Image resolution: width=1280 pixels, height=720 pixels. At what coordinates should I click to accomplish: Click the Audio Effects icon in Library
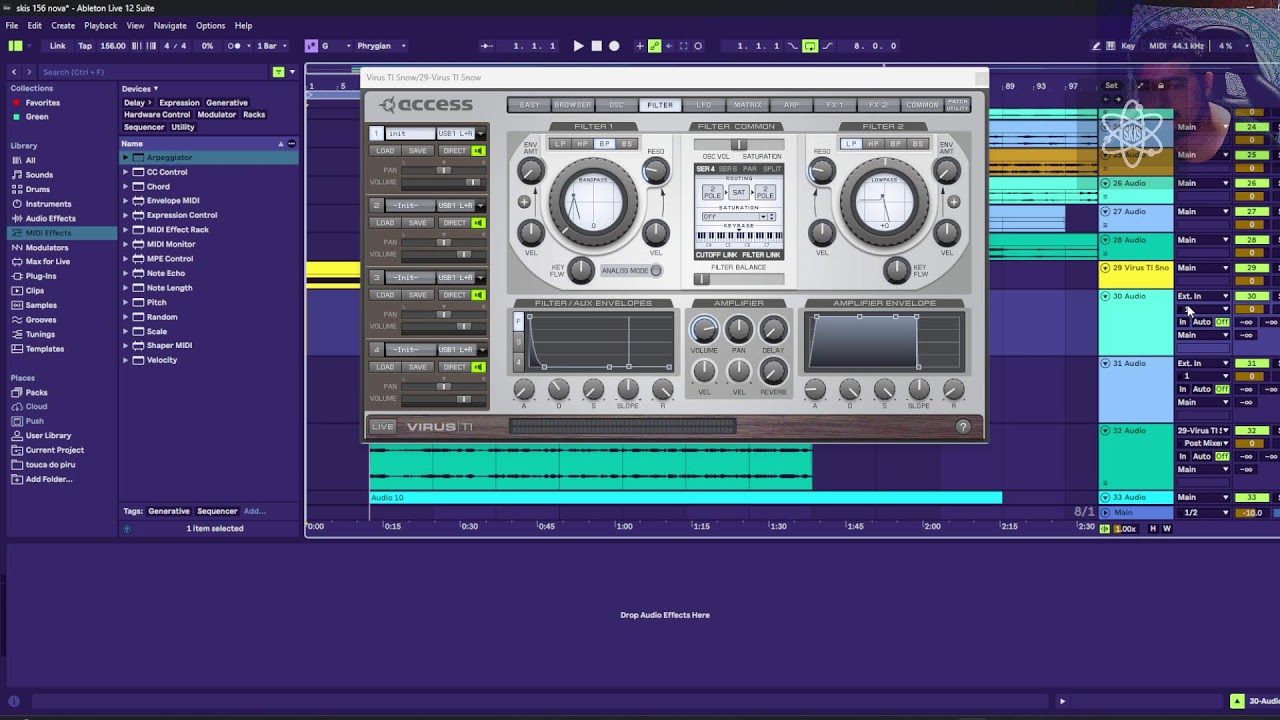coord(17,218)
